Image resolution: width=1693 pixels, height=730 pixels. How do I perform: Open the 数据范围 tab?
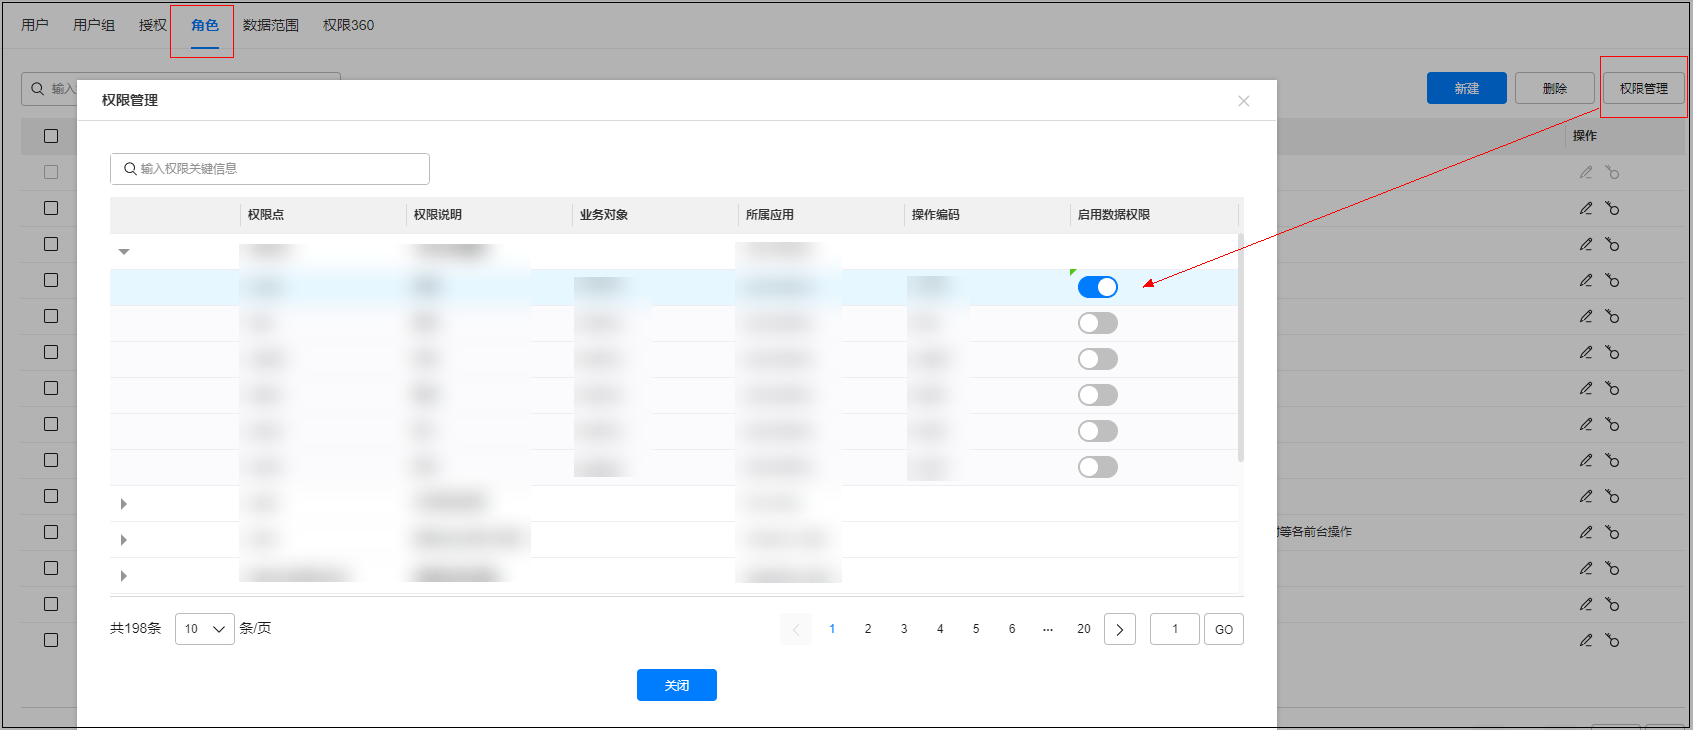271,25
